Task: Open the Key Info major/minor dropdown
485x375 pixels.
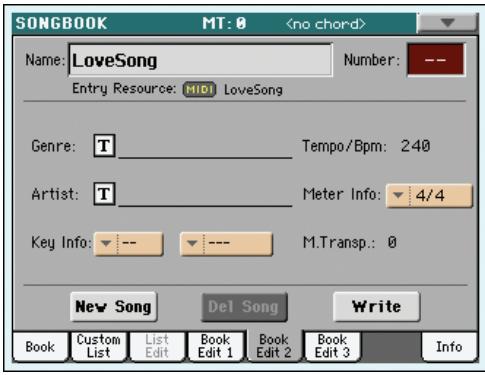Action: pyautogui.click(x=226, y=244)
